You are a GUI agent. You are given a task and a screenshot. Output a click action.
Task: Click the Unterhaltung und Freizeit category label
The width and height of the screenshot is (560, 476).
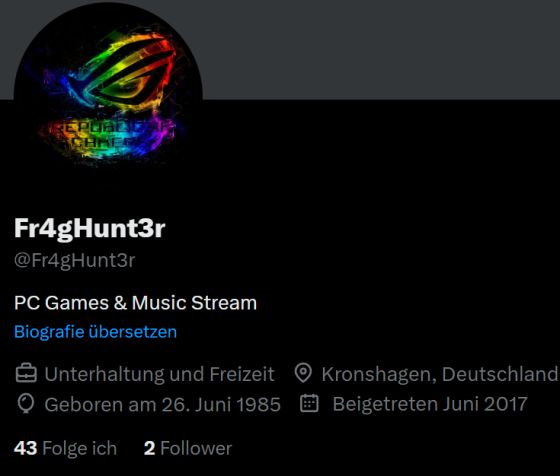pos(159,374)
